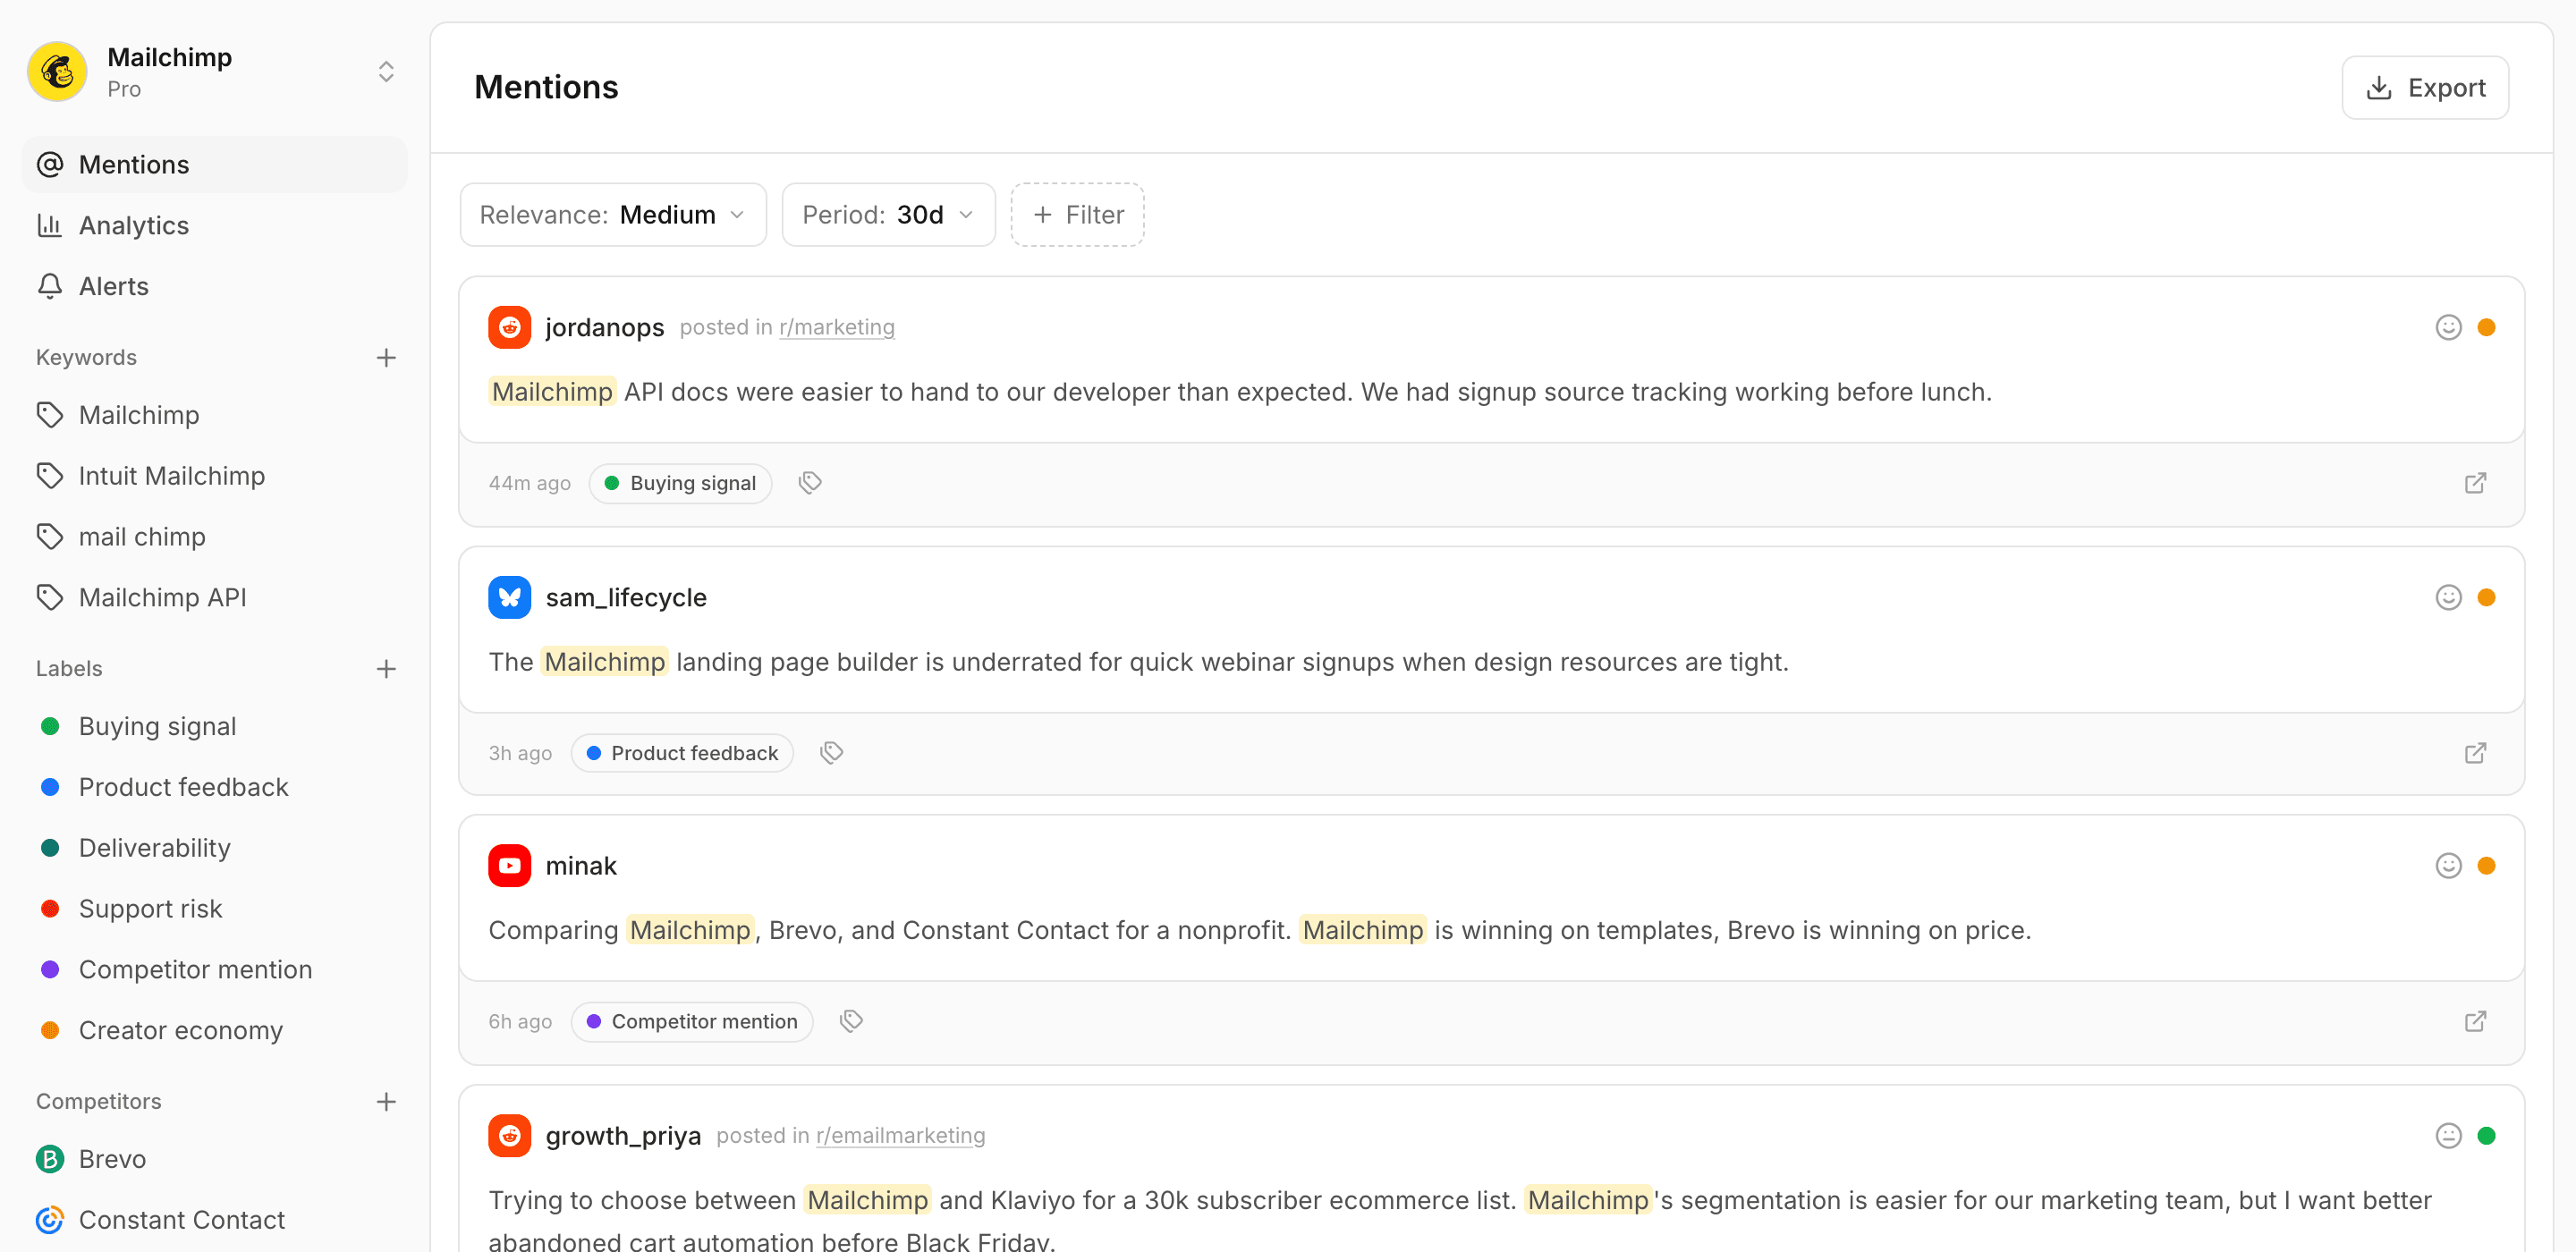Screen dimensions: 2576x1252
Task: Set sentiment on minak mention
Action: tap(2448, 866)
